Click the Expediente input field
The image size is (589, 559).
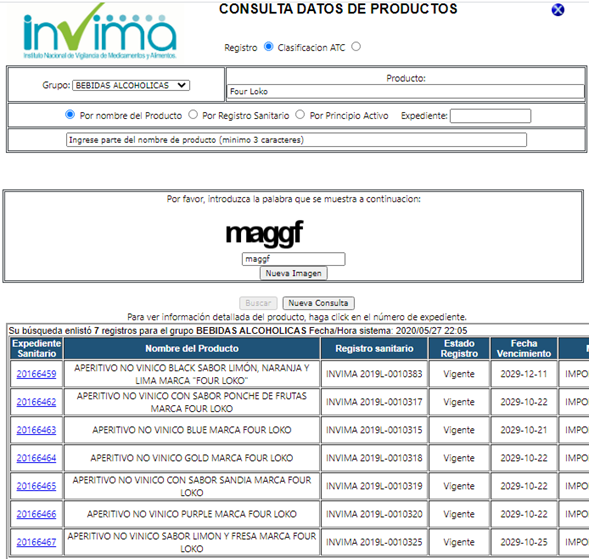(x=490, y=116)
